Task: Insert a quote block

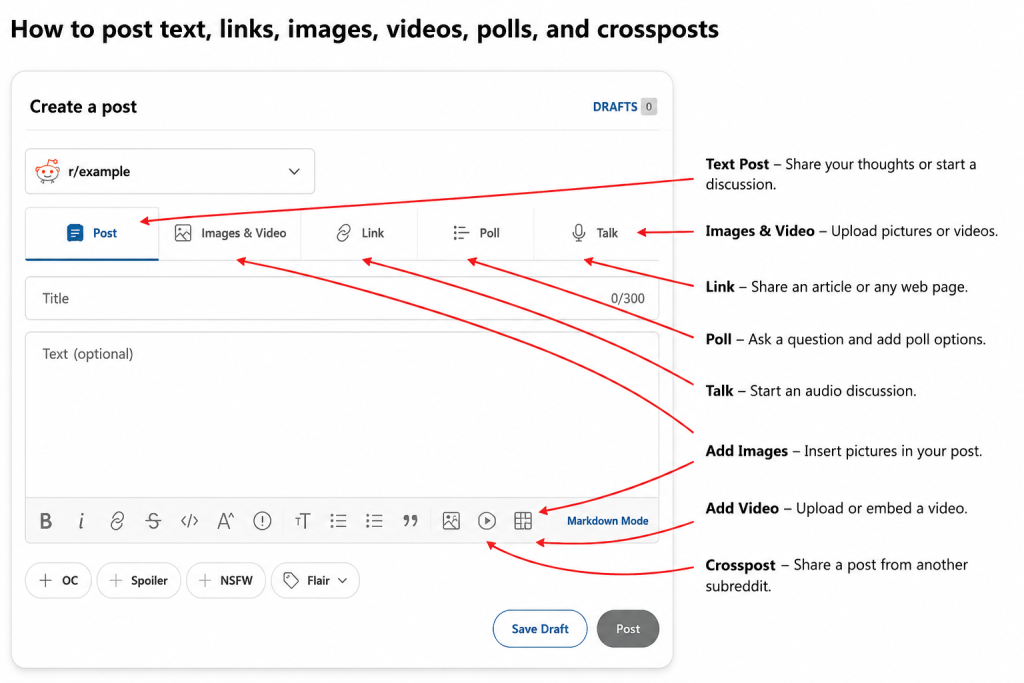Action: point(410,520)
